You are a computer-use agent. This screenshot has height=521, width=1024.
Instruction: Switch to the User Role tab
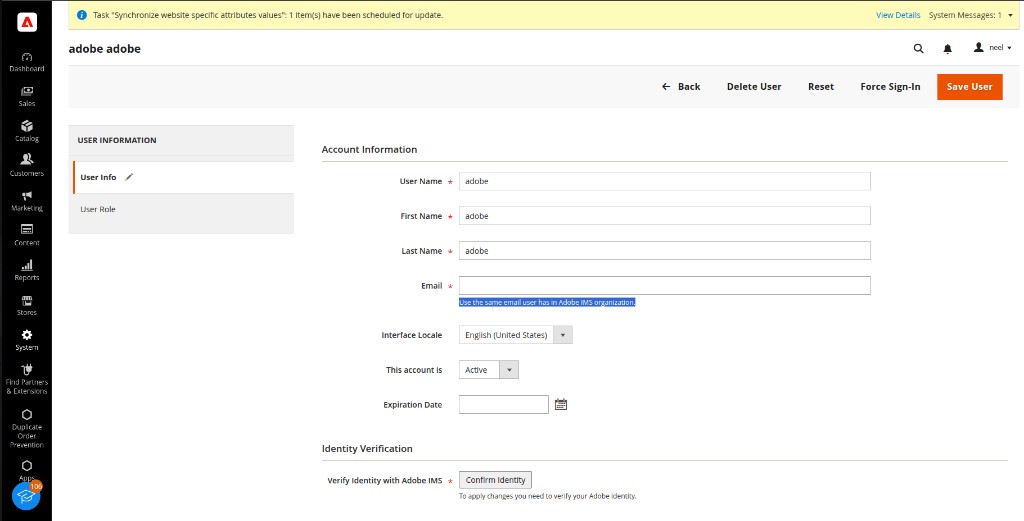[x=182, y=210]
